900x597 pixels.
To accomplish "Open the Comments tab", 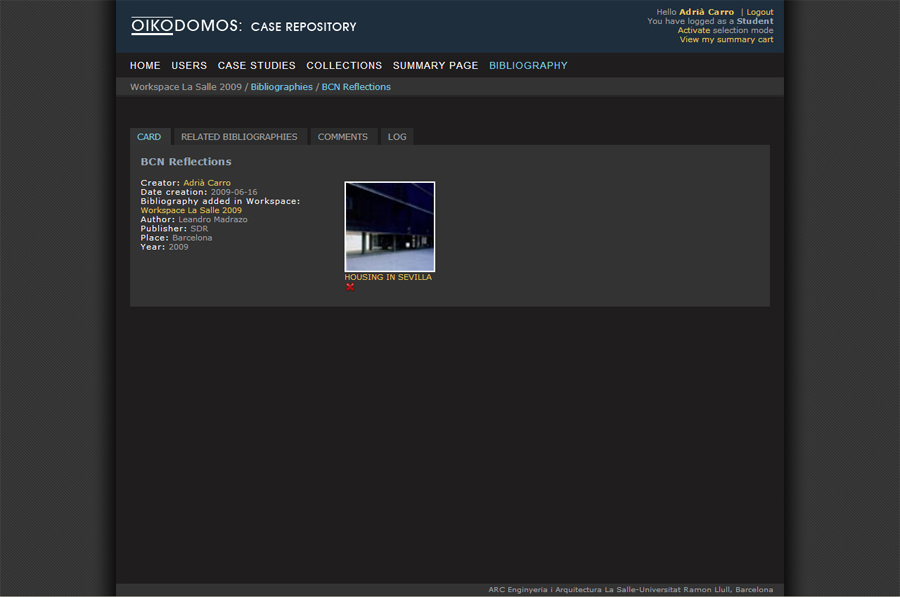I will [342, 137].
